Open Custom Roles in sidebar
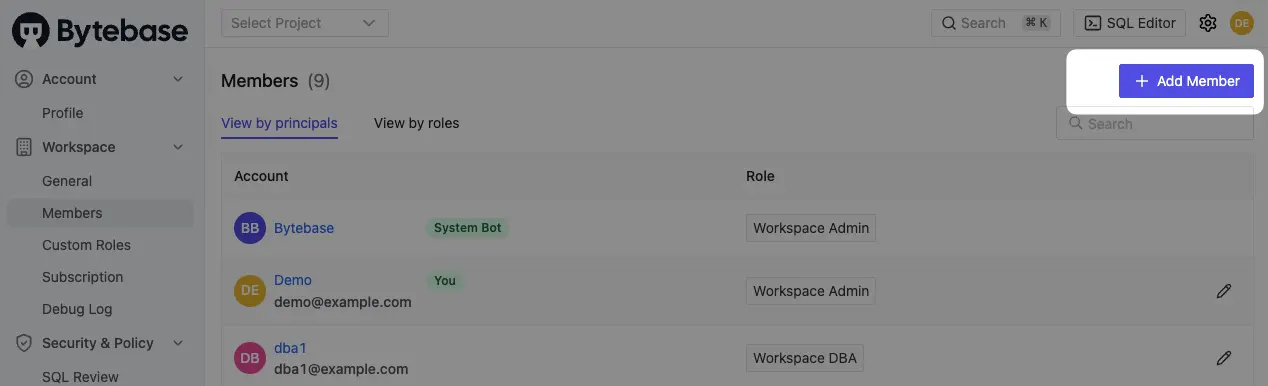Screen dimensions: 1268x386 point(86,245)
